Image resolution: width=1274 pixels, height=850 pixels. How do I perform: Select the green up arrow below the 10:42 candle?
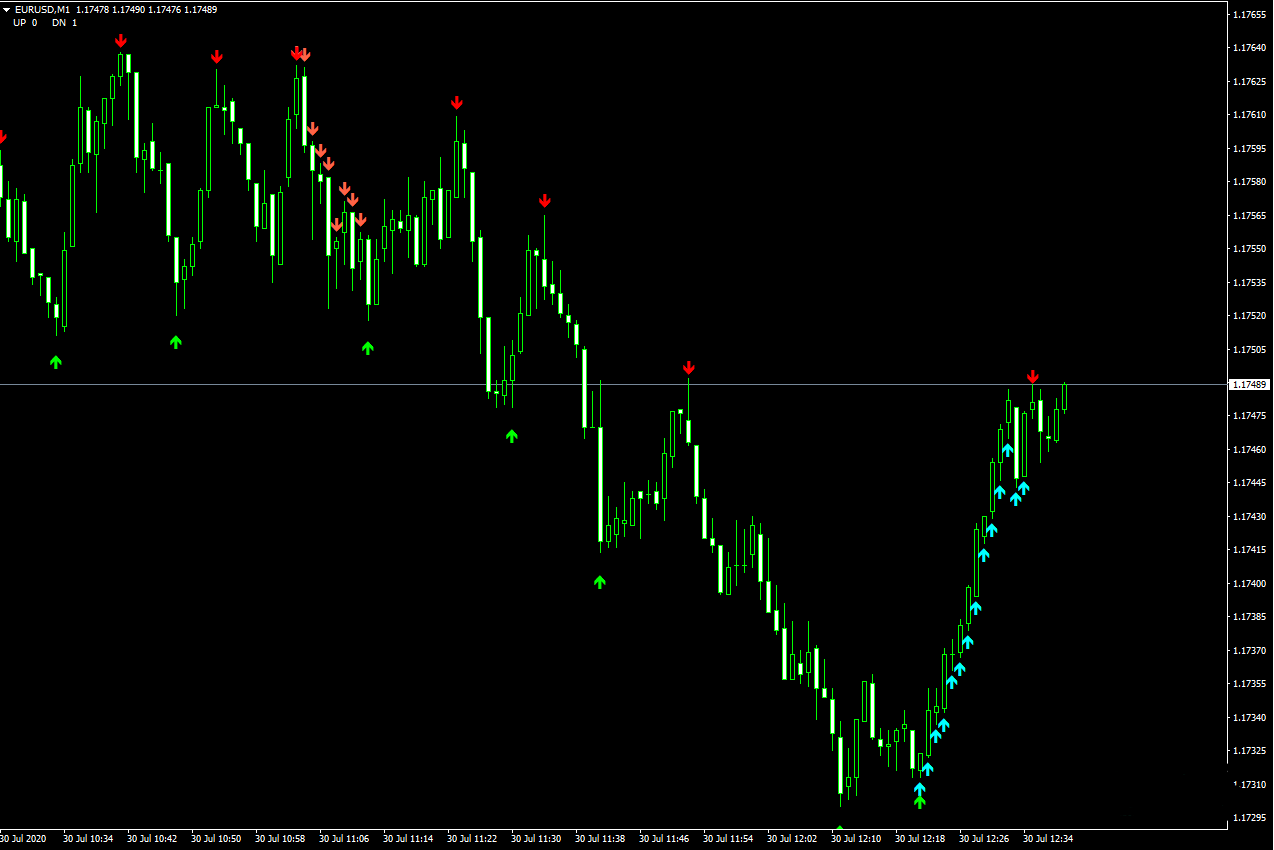(176, 341)
